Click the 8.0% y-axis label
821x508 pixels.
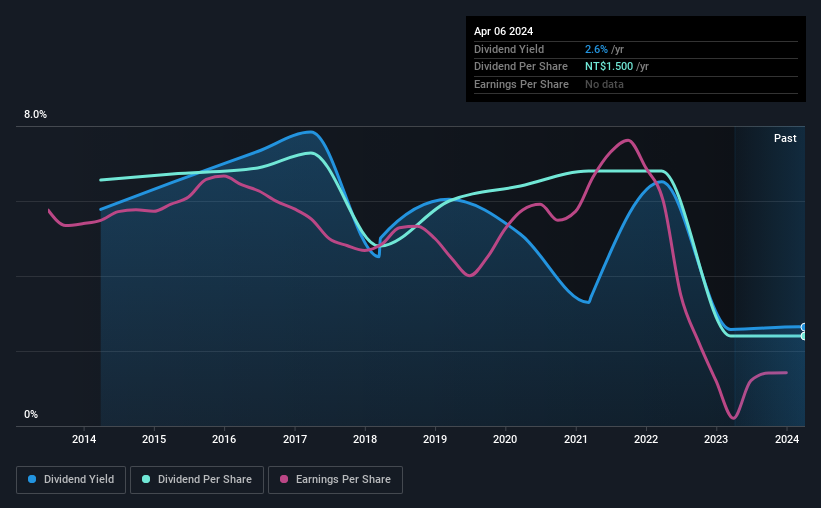pyautogui.click(x=35, y=114)
